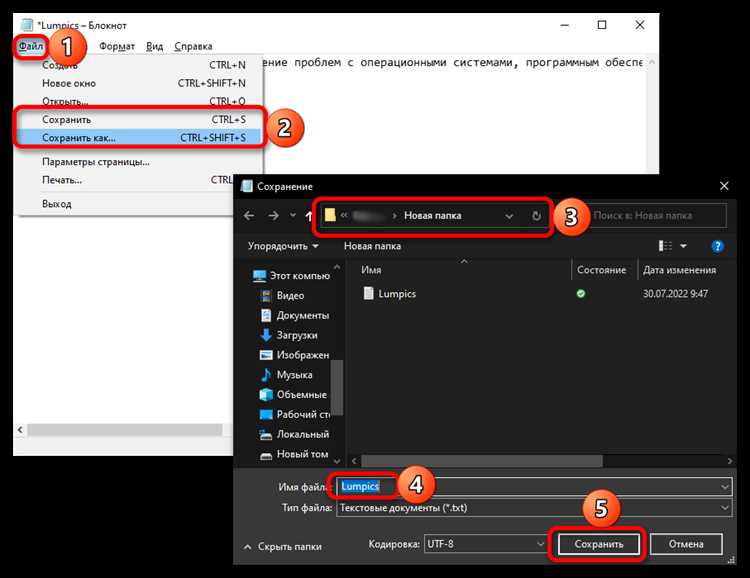This screenshot has height=578, width=750.
Task: Click Новая папка in the address path
Action: tap(432, 216)
